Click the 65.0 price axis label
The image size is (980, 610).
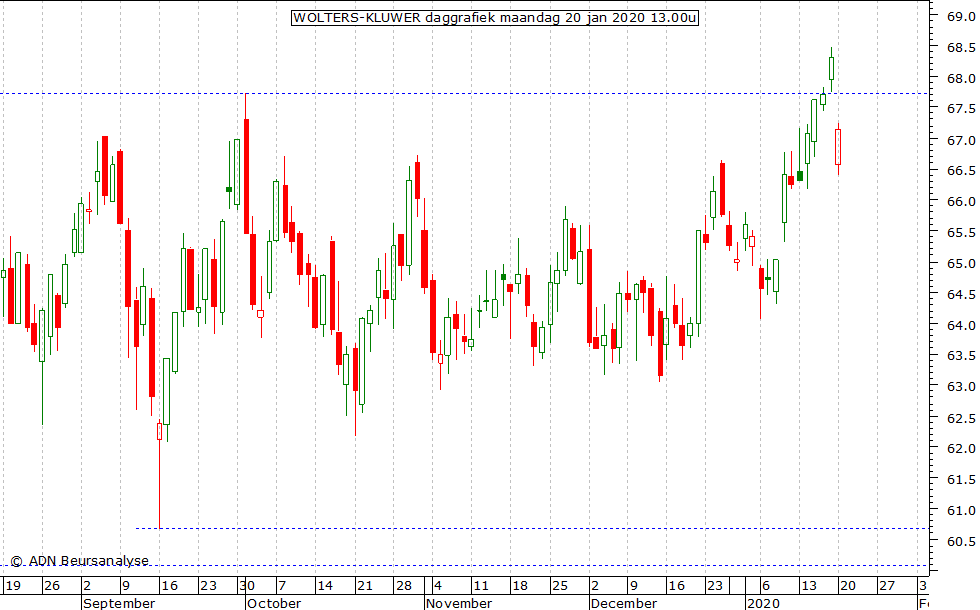(x=961, y=264)
